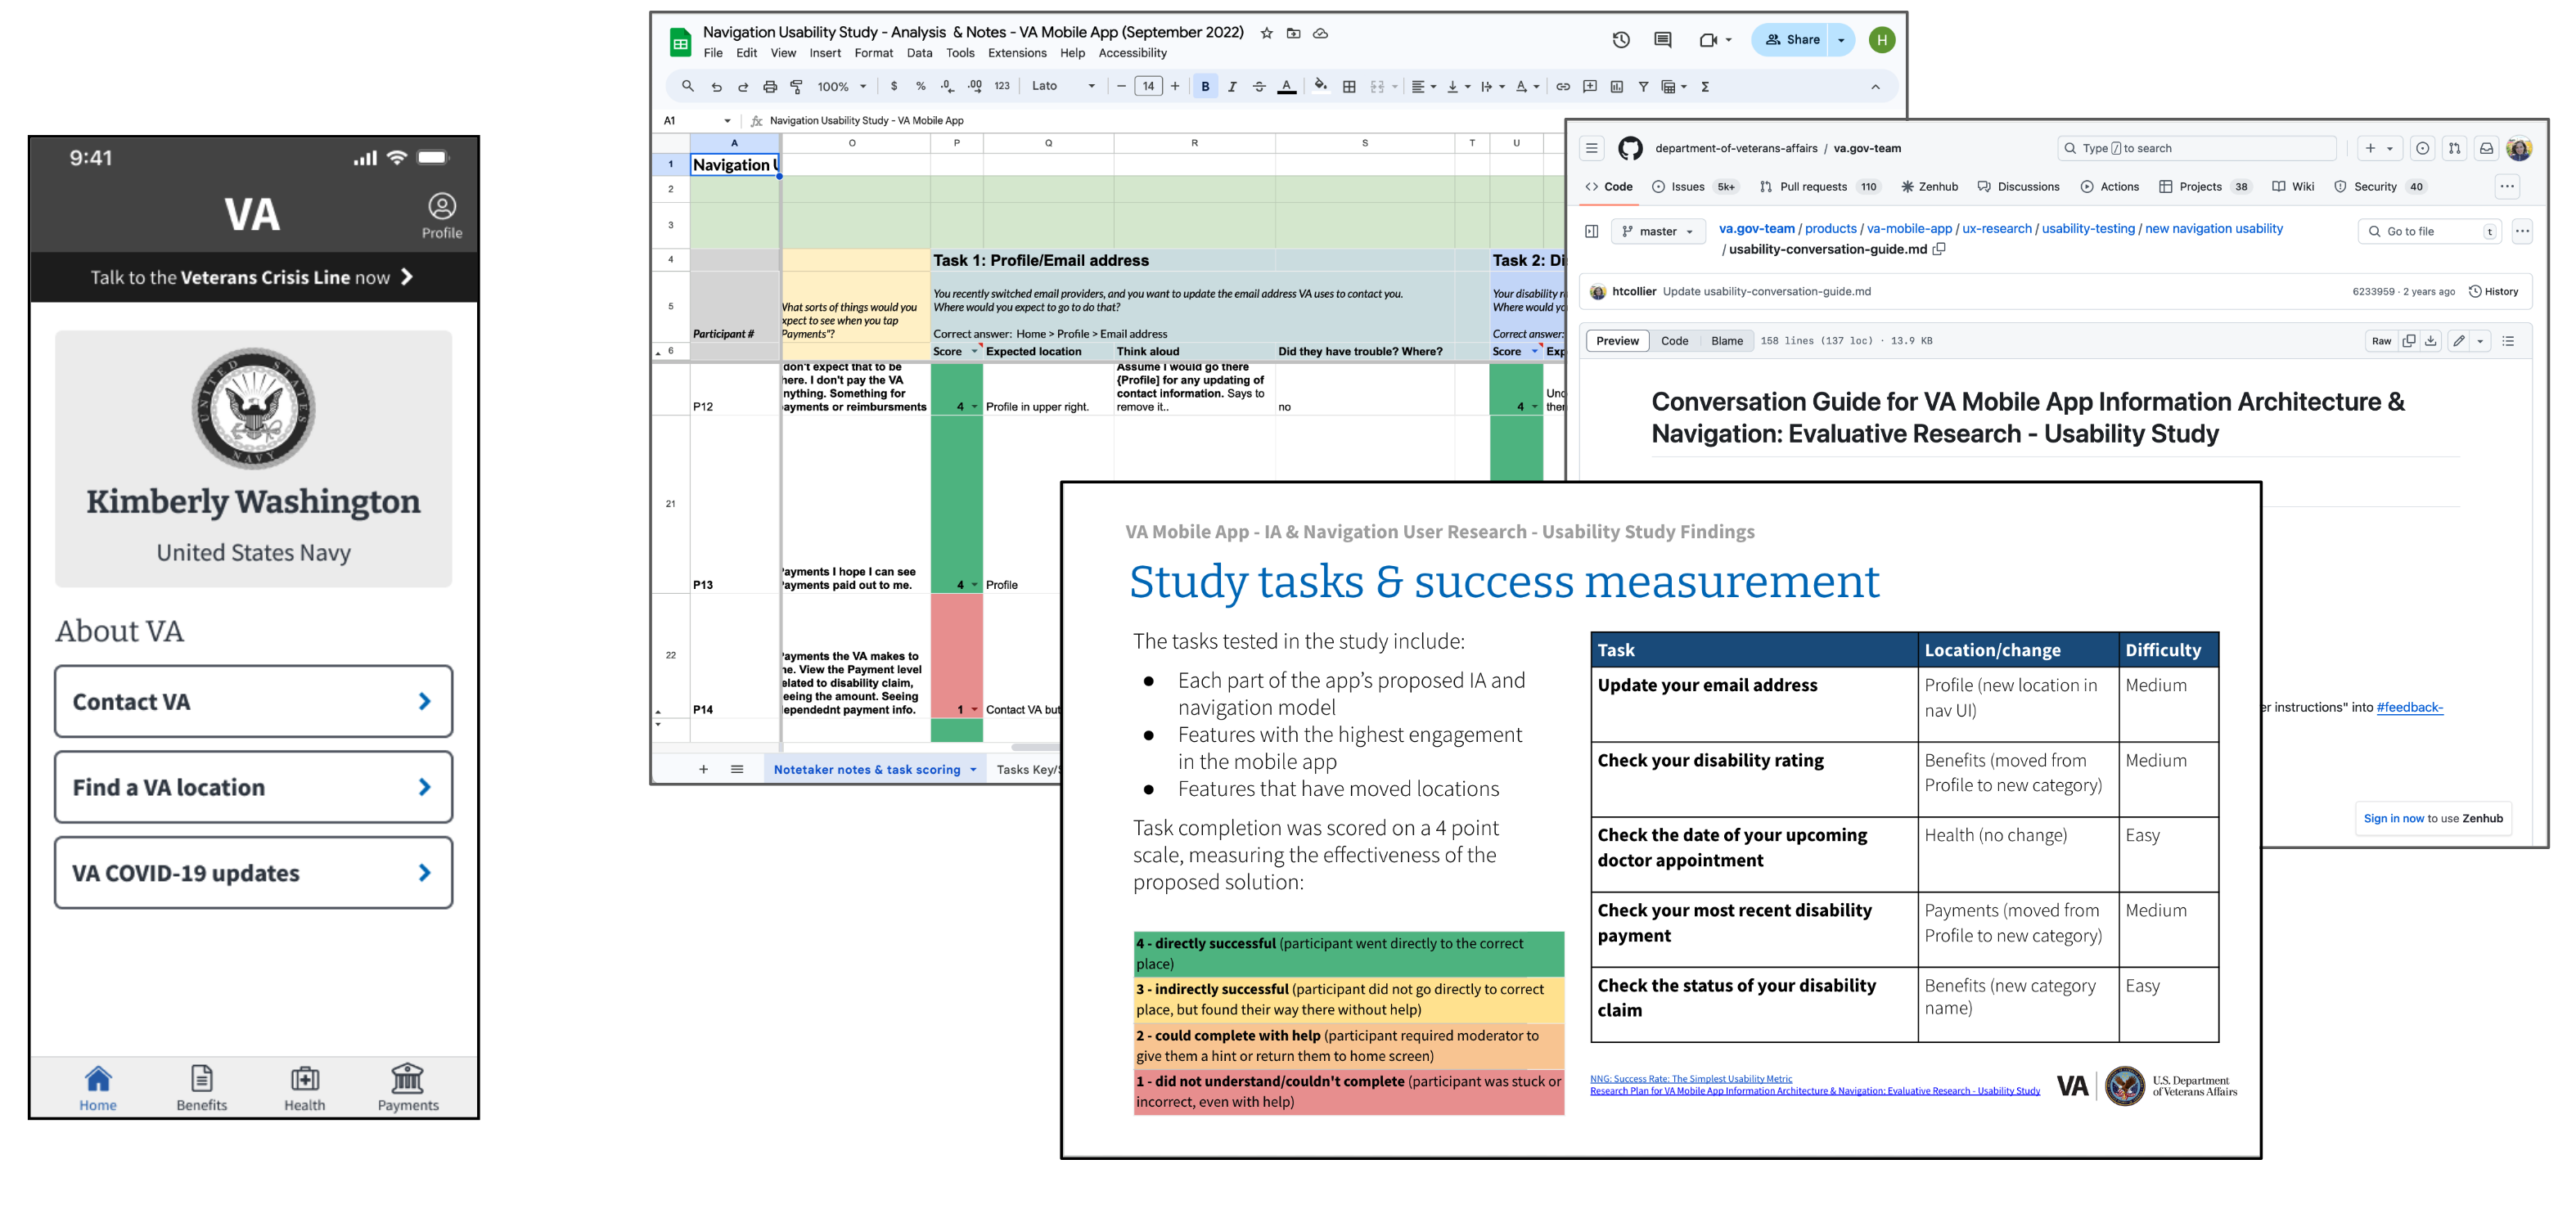
Task: Open the 100% zoom dropdown
Action: pyautogui.click(x=841, y=87)
